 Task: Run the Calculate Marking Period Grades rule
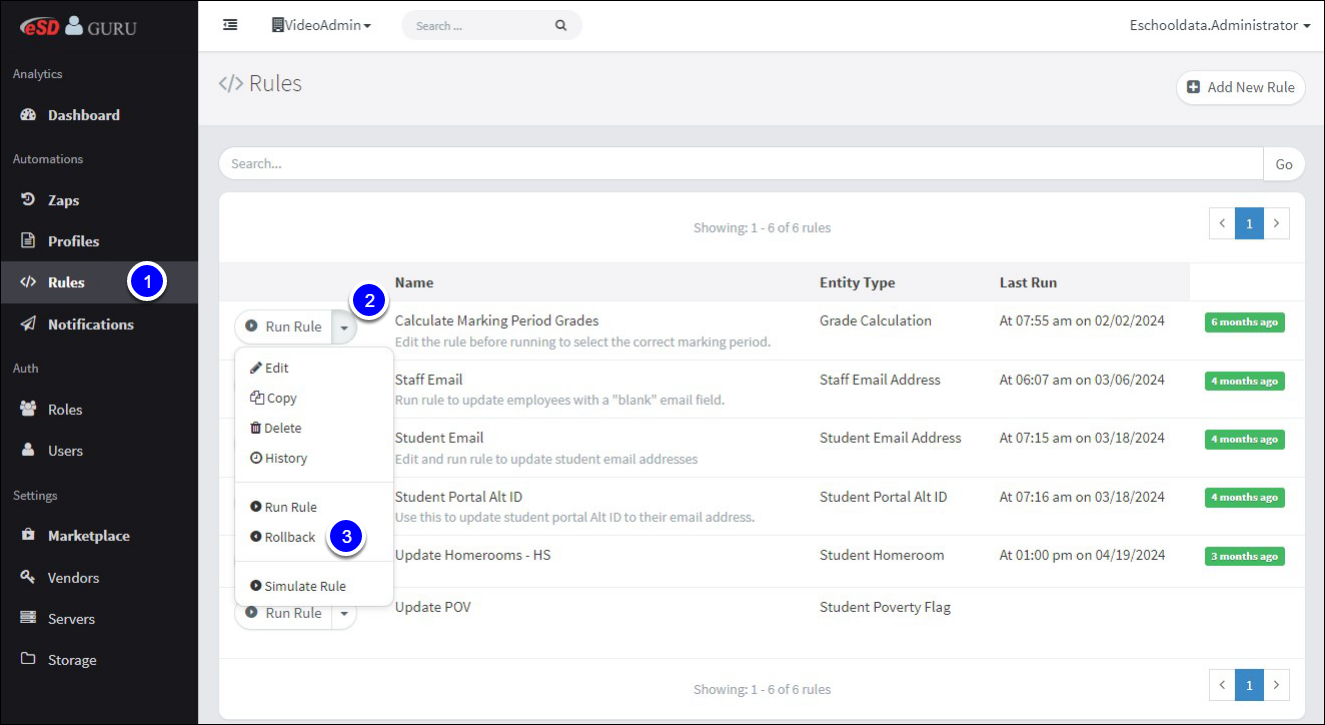coord(283,327)
